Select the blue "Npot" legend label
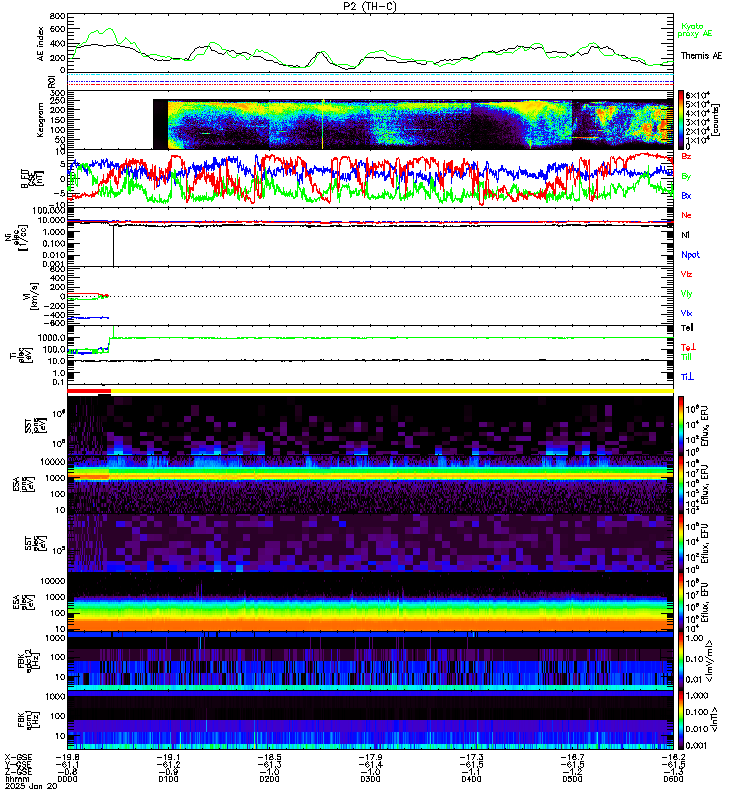This screenshot has width=750, height=800. (690, 255)
